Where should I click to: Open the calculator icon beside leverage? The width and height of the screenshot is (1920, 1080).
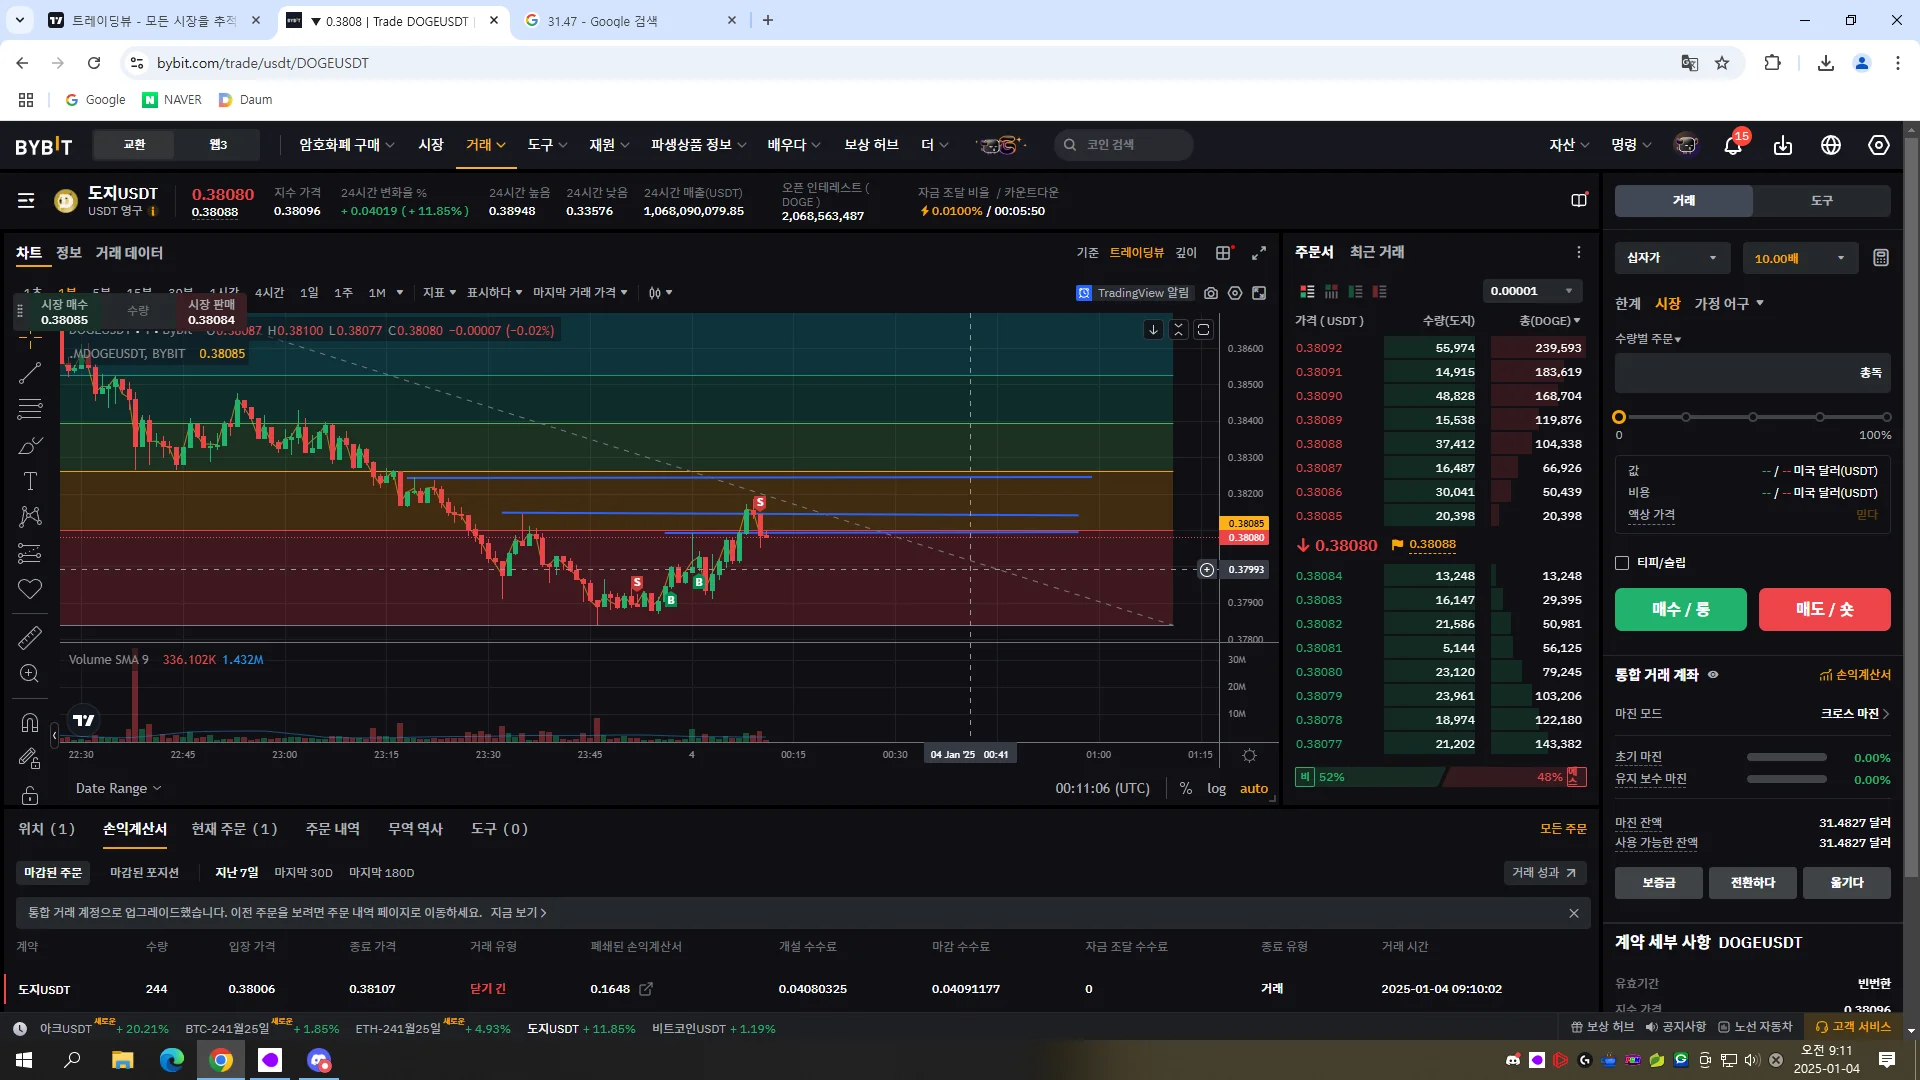(x=1880, y=258)
